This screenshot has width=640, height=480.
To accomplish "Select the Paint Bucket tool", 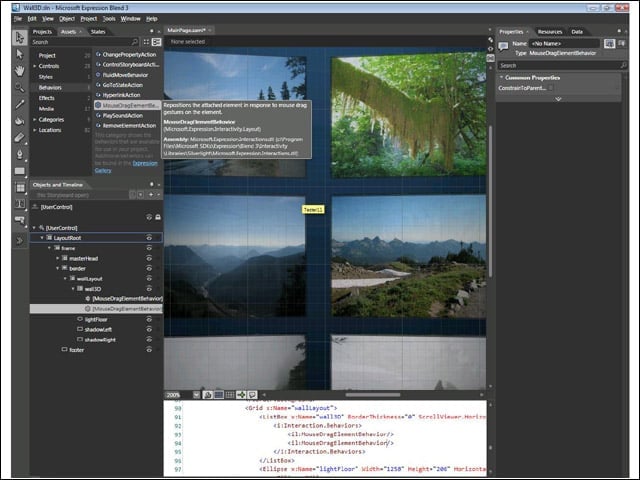I will (x=19, y=121).
